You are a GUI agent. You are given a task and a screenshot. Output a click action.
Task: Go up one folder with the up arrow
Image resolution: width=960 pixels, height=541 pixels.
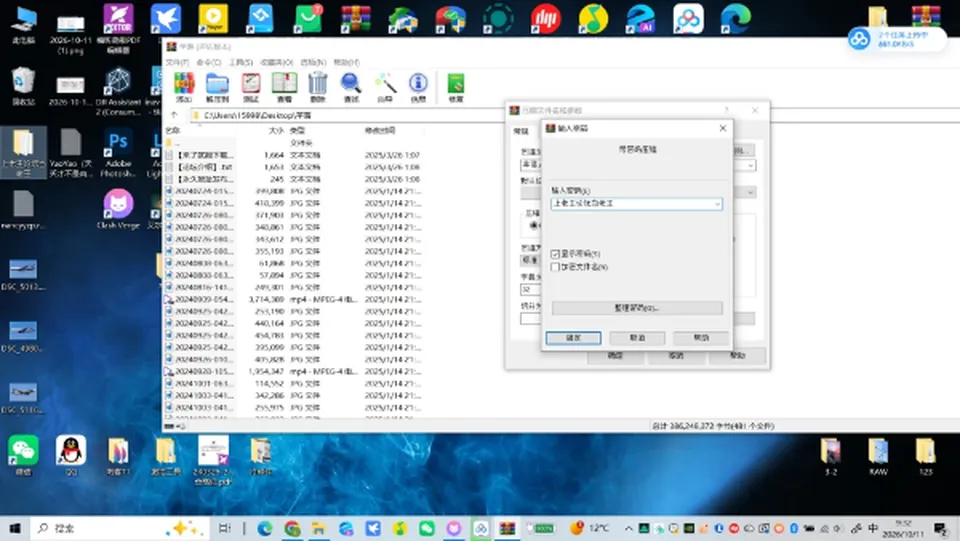(x=174, y=115)
